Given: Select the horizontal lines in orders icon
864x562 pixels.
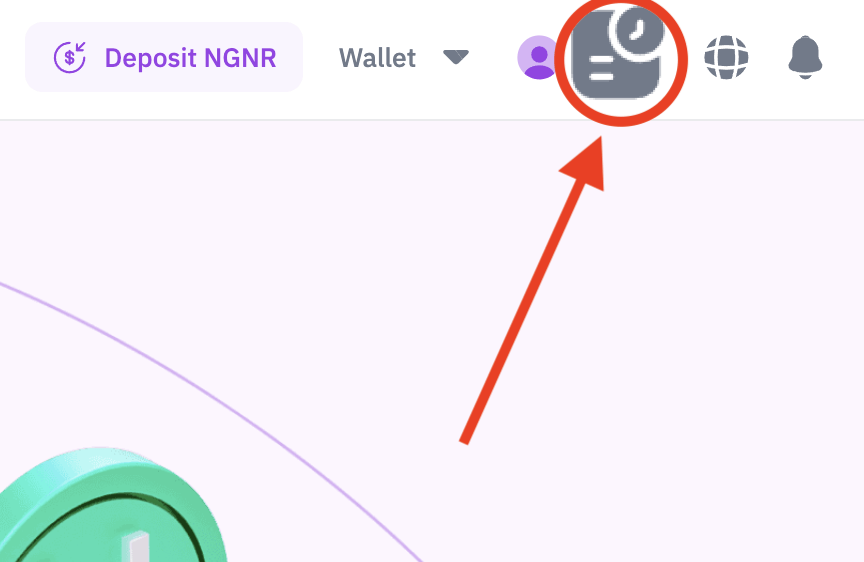Looking at the screenshot, I should click(x=601, y=67).
